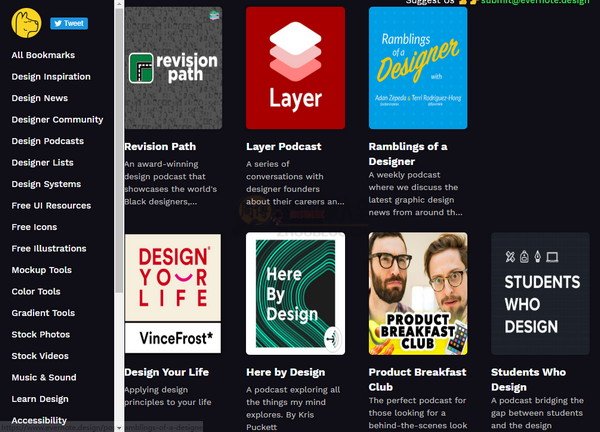Viewport: 600px width, 432px height.
Task: Open Mockup Tools category
Action: 42,270
